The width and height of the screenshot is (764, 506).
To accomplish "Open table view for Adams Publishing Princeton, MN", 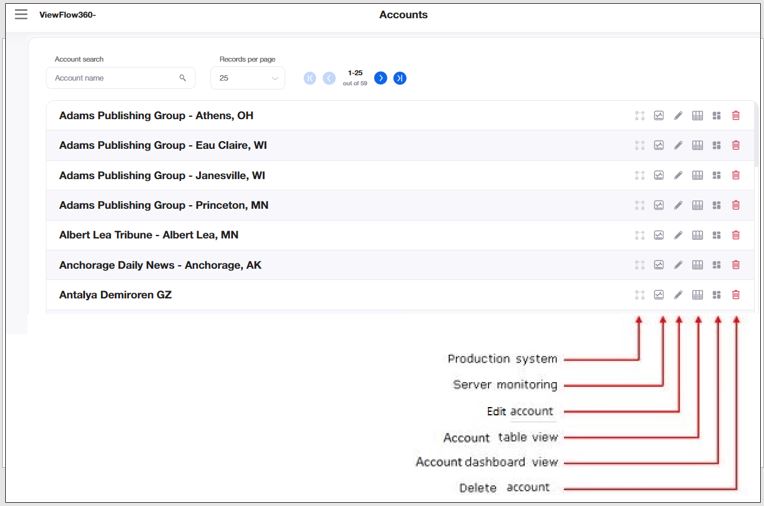I will point(698,206).
